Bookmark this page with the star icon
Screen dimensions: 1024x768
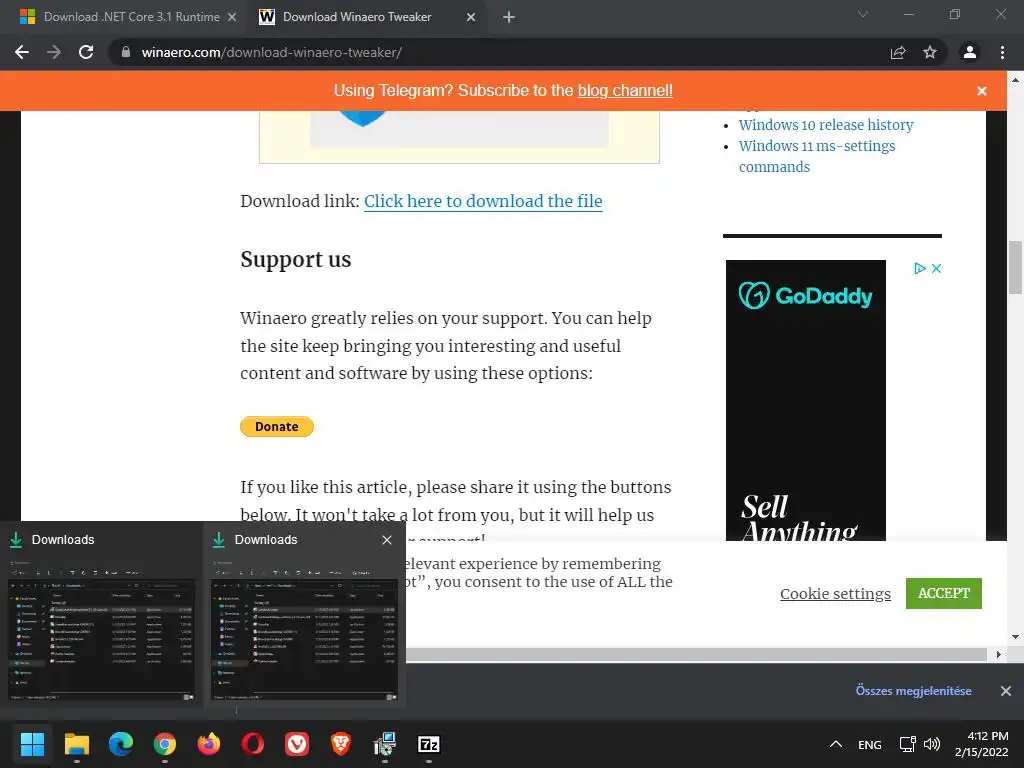click(930, 52)
